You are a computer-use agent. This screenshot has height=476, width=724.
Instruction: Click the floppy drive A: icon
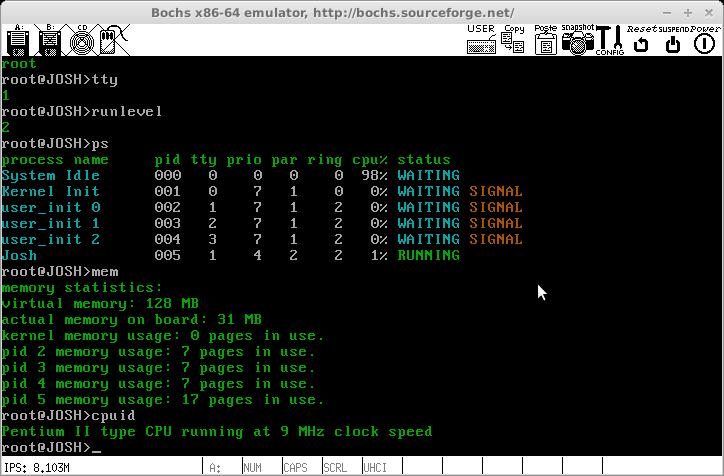click(x=17, y=40)
